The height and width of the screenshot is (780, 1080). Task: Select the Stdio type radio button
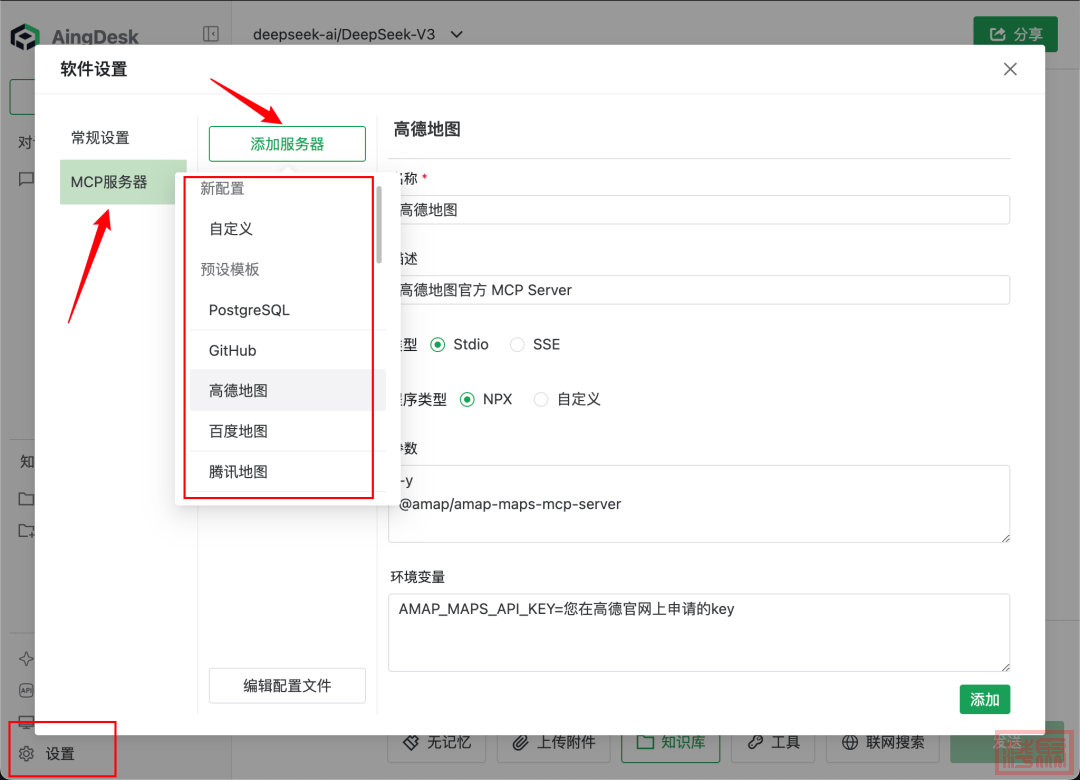437,345
